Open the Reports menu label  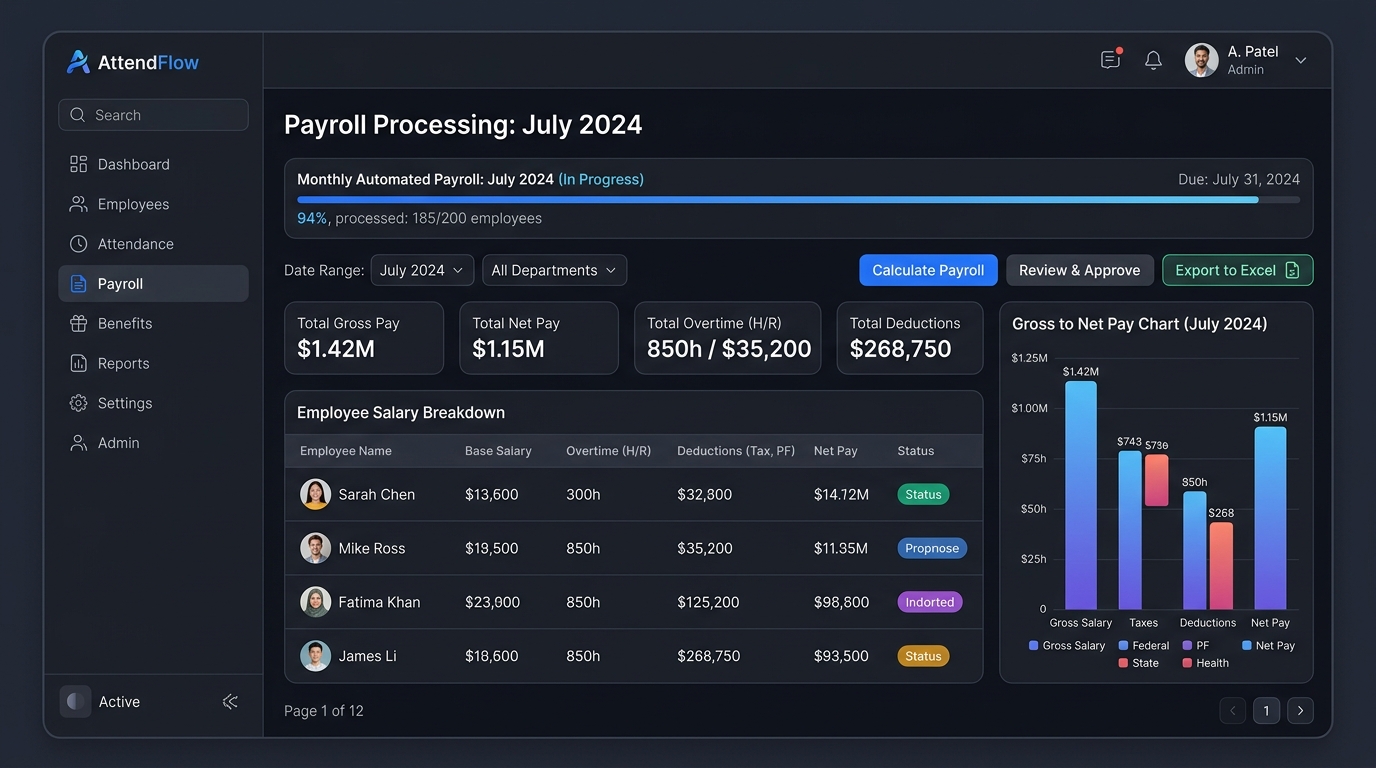124,364
